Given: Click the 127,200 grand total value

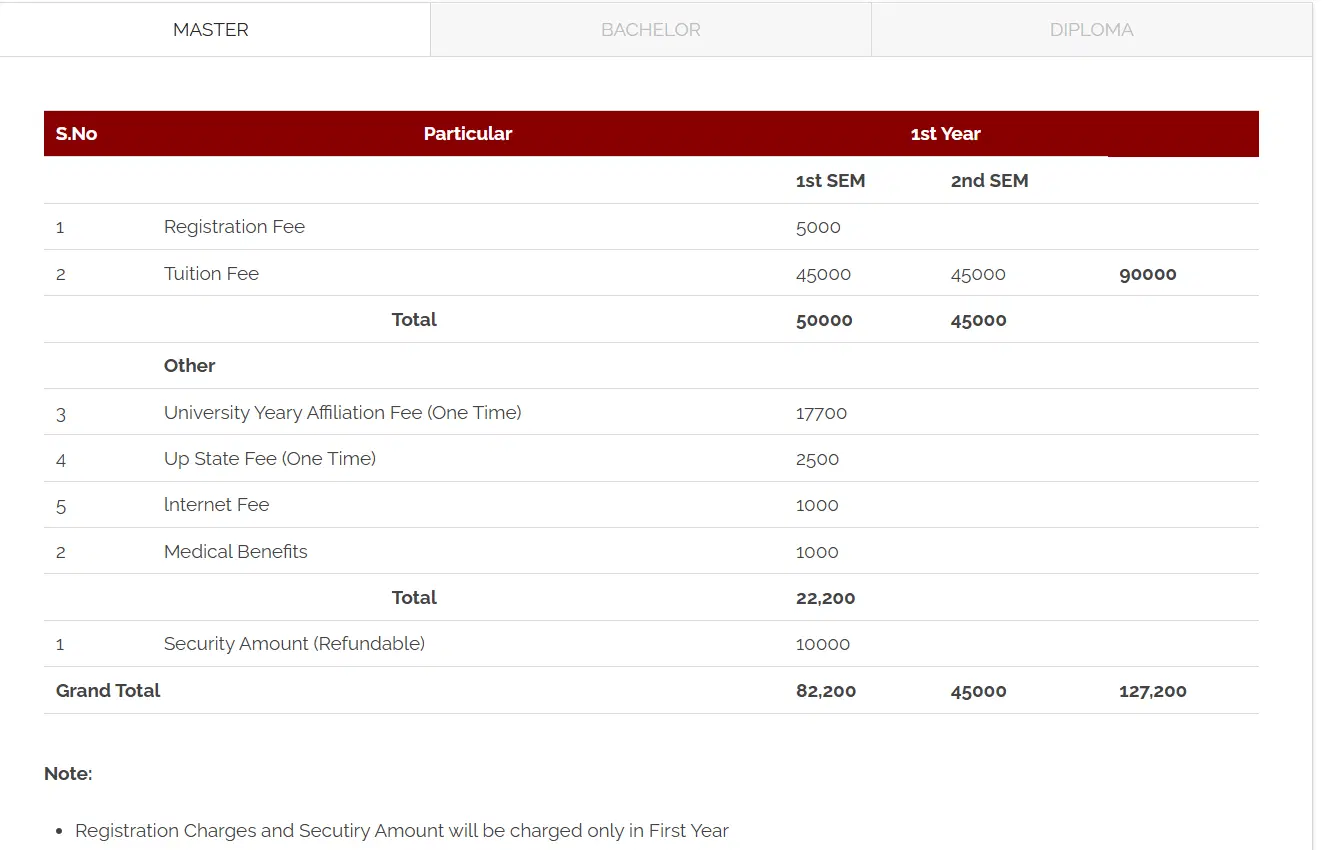Looking at the screenshot, I should [1152, 691].
